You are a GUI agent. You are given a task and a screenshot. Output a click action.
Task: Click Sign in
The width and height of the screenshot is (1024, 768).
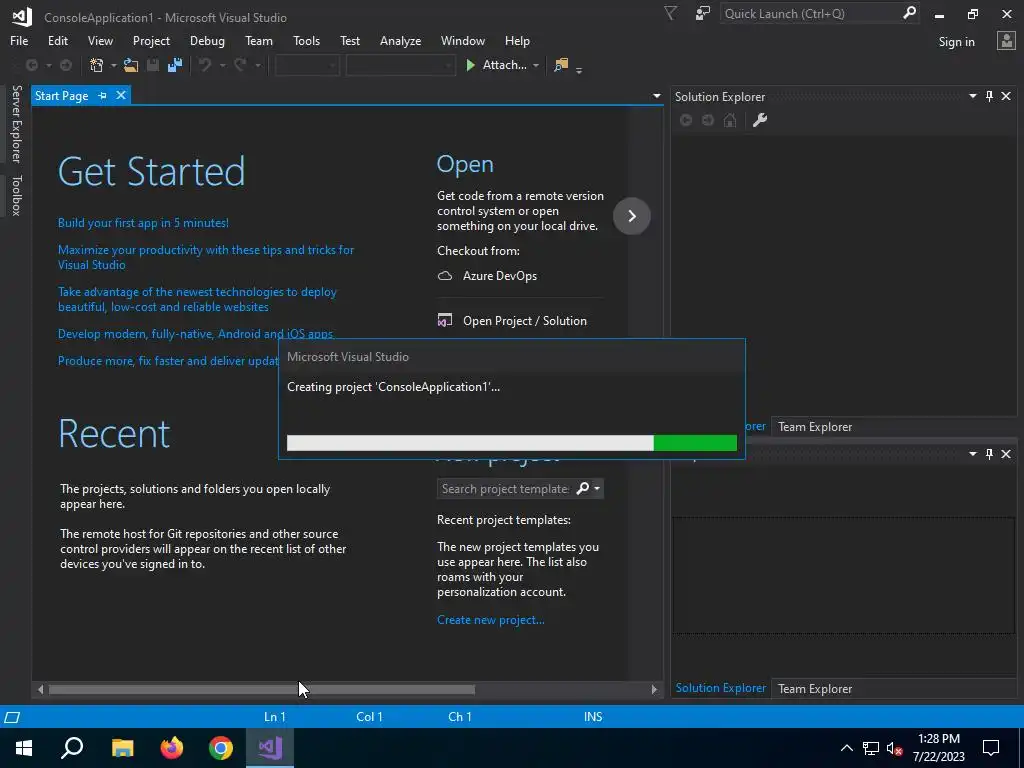click(956, 42)
